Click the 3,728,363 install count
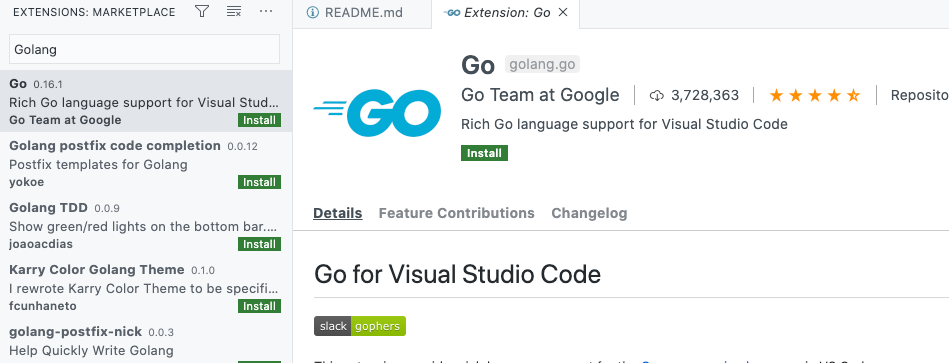The width and height of the screenshot is (949, 363). pyautogui.click(x=705, y=96)
